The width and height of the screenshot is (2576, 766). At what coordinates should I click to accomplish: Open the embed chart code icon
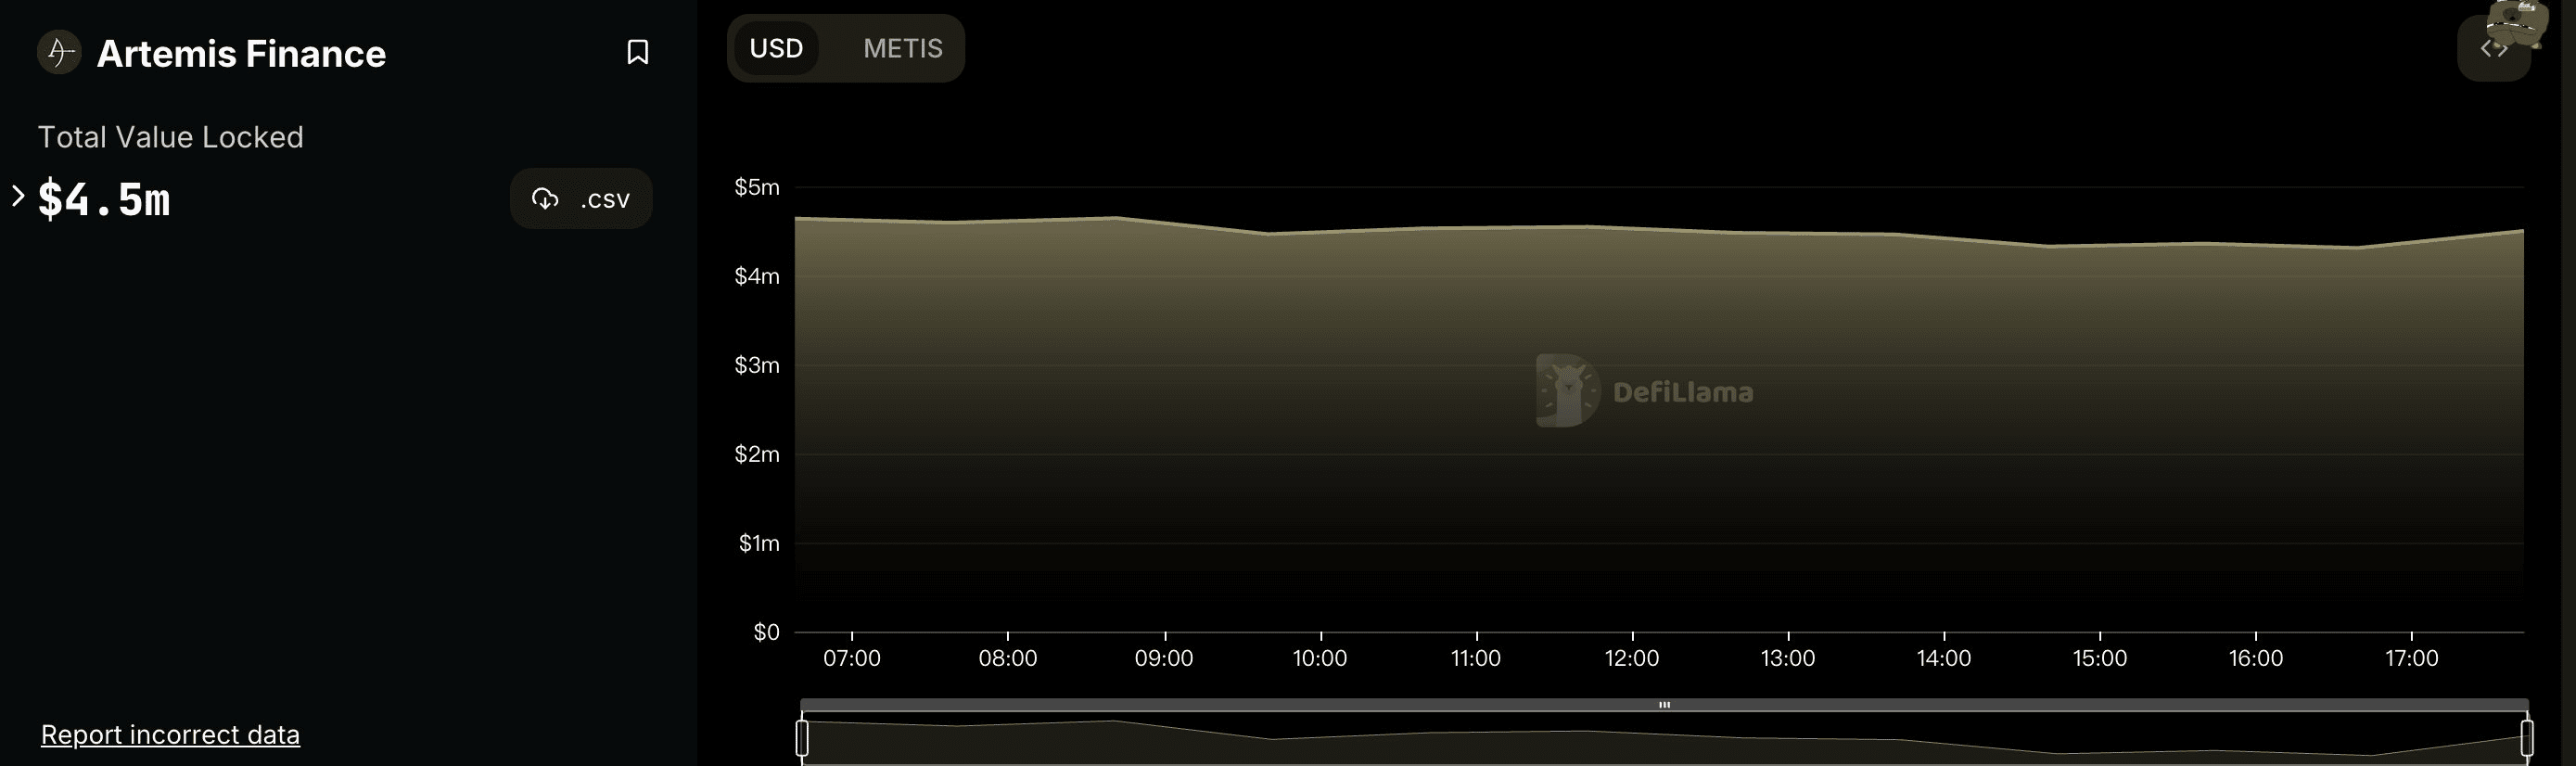(x=2493, y=48)
